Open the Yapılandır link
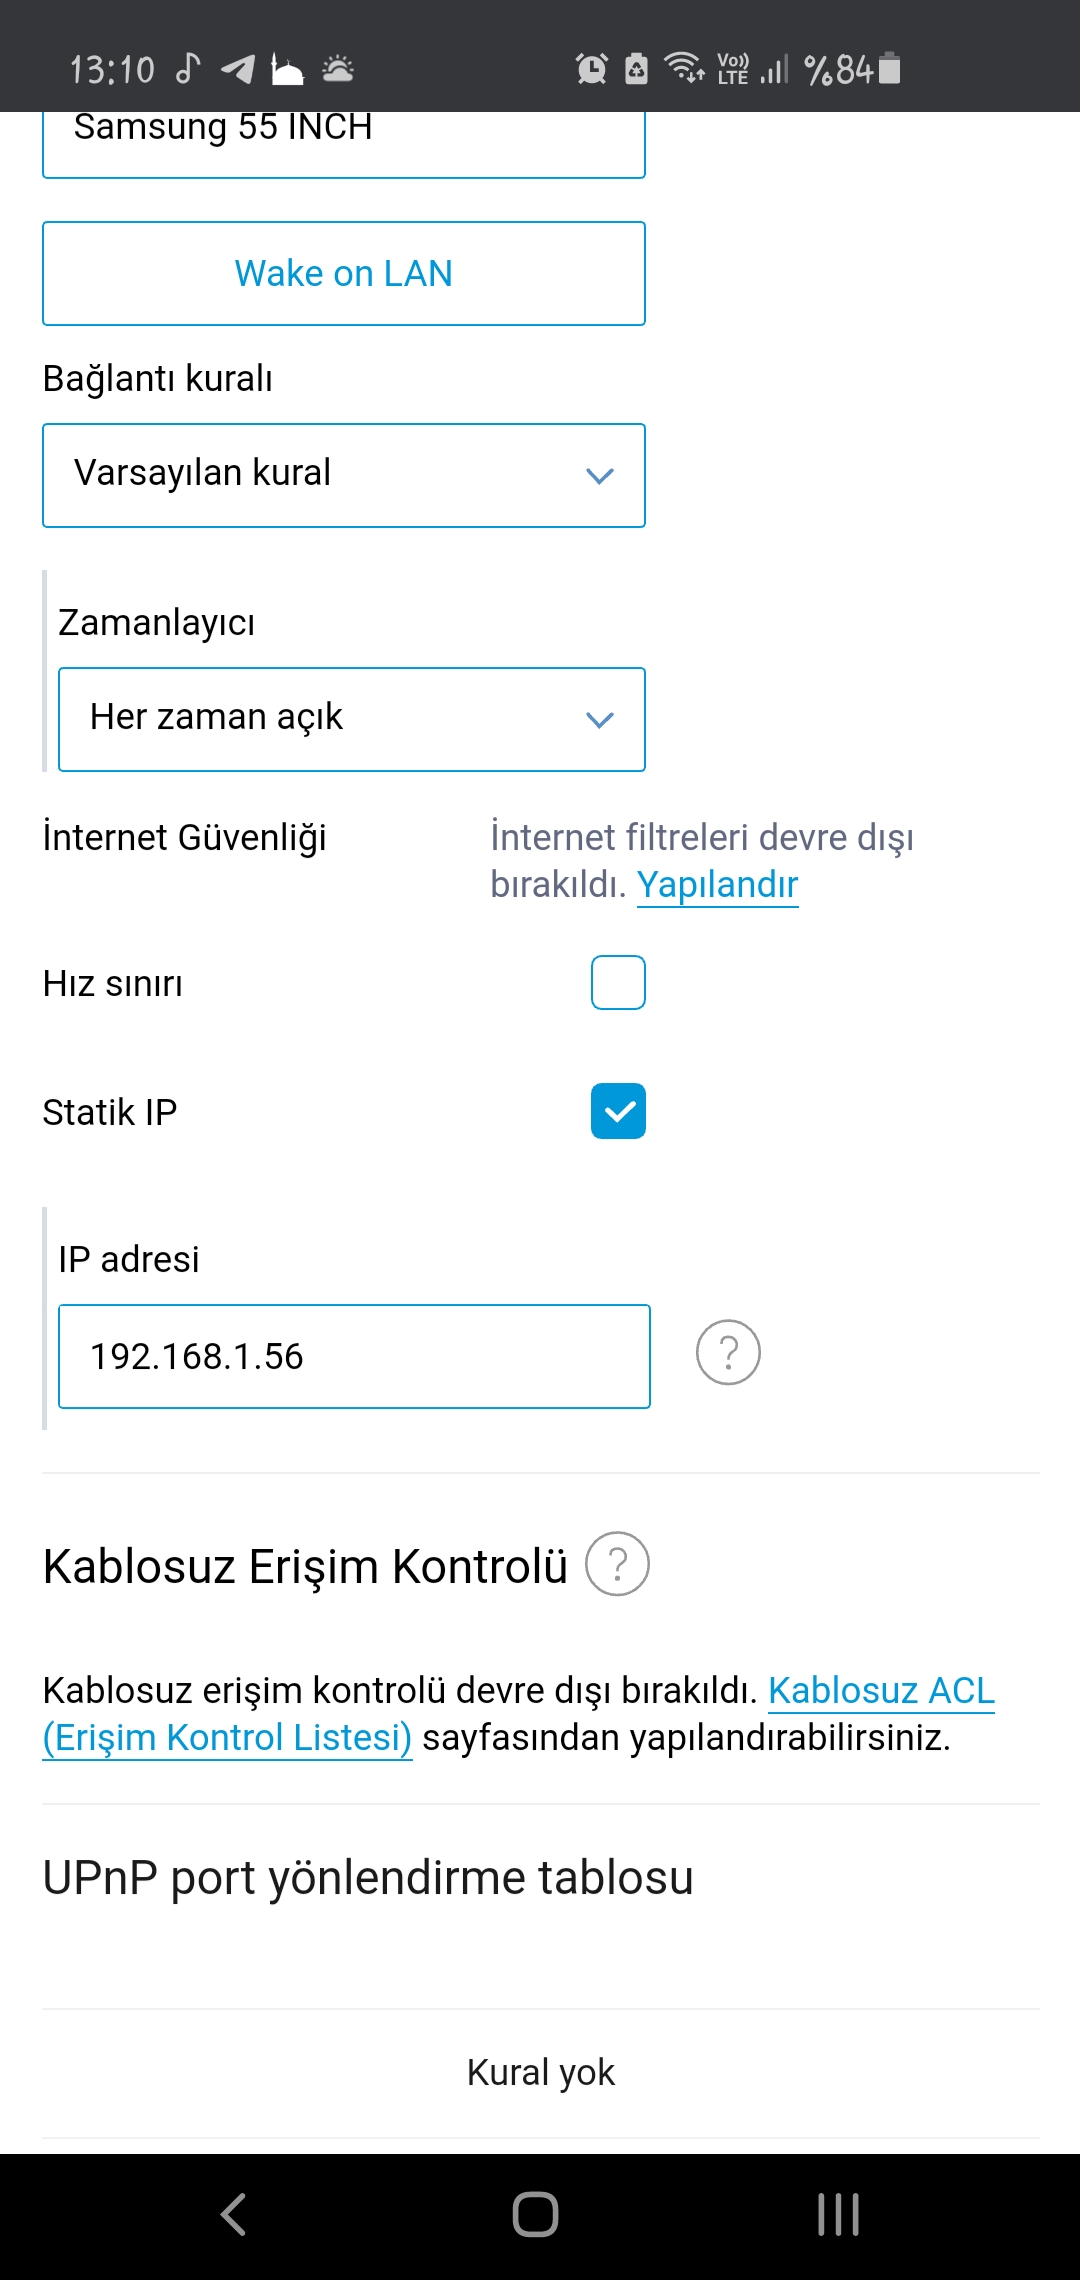1080x2280 pixels. point(717,885)
